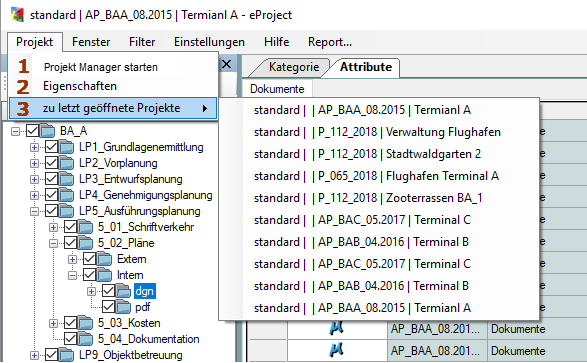Collapse the Intern node
The image size is (587, 363).
(73, 275)
